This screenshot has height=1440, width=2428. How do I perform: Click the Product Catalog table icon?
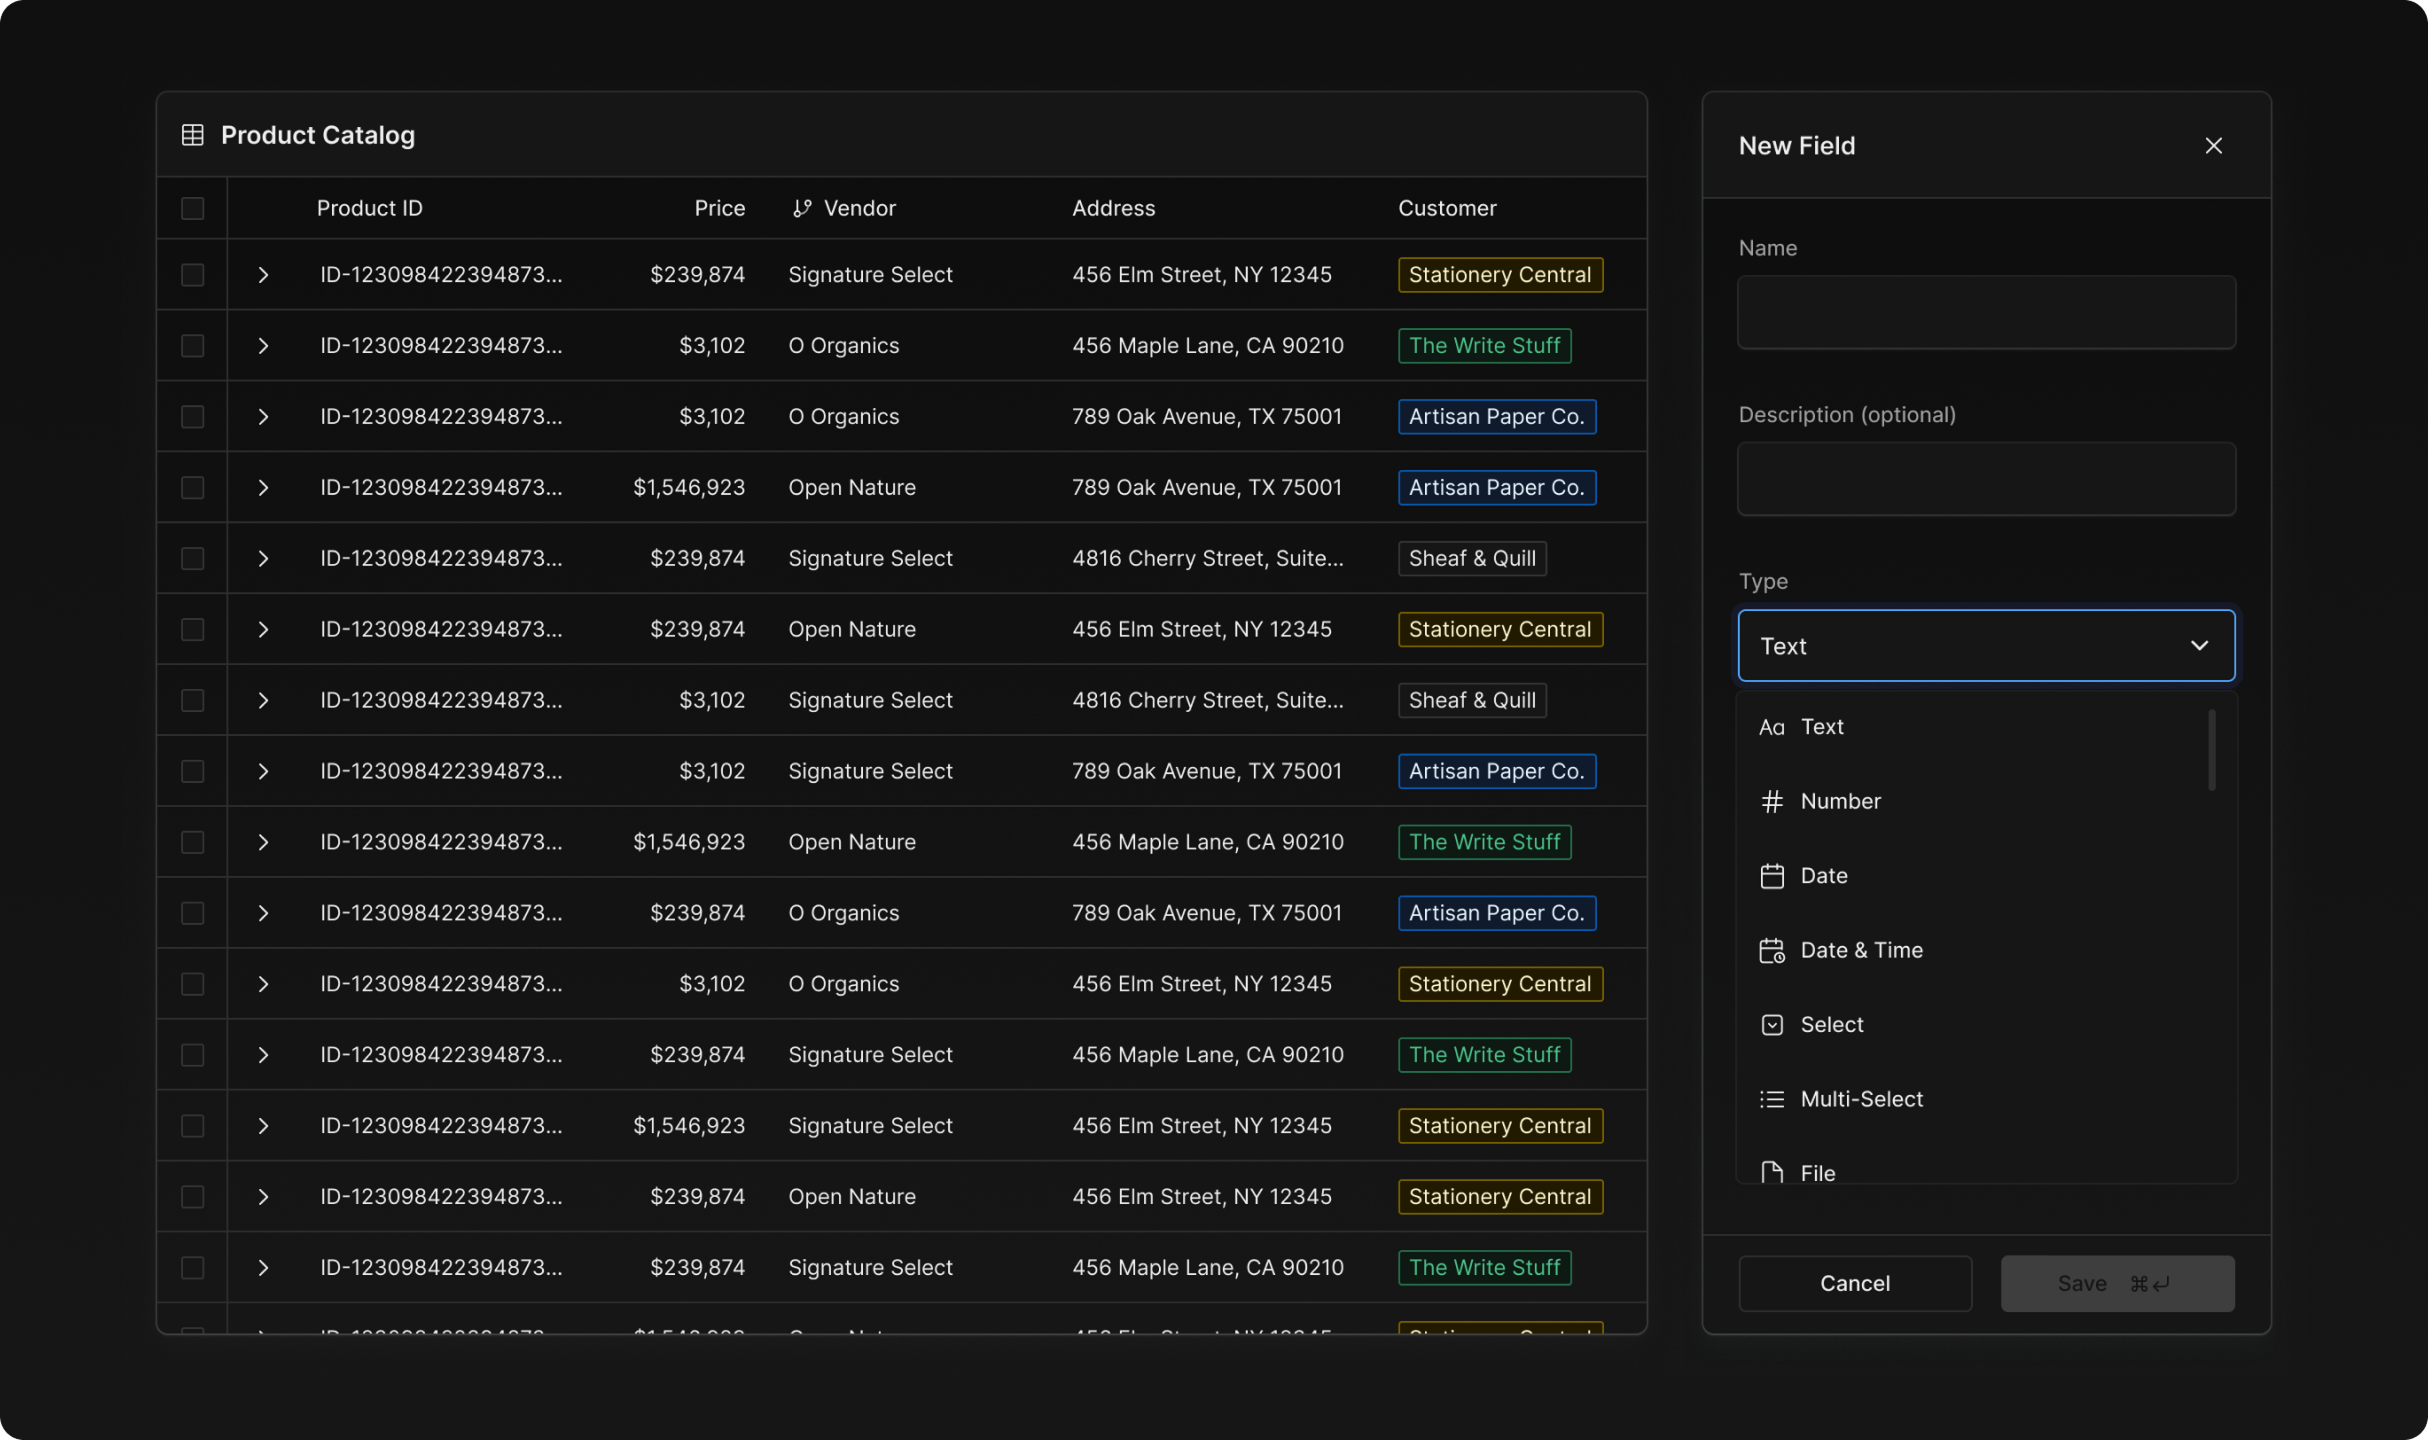click(193, 135)
